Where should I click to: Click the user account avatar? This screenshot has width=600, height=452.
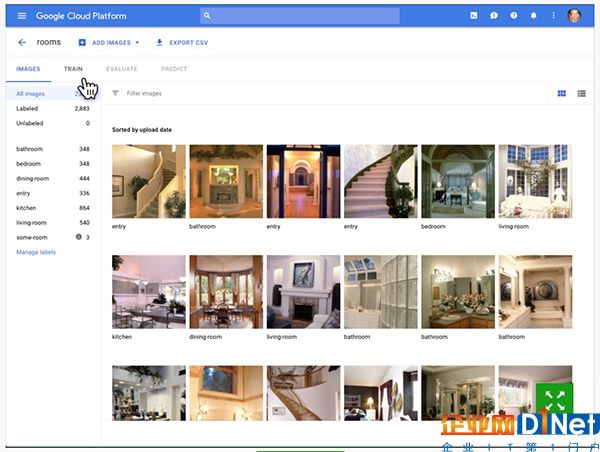pos(574,16)
